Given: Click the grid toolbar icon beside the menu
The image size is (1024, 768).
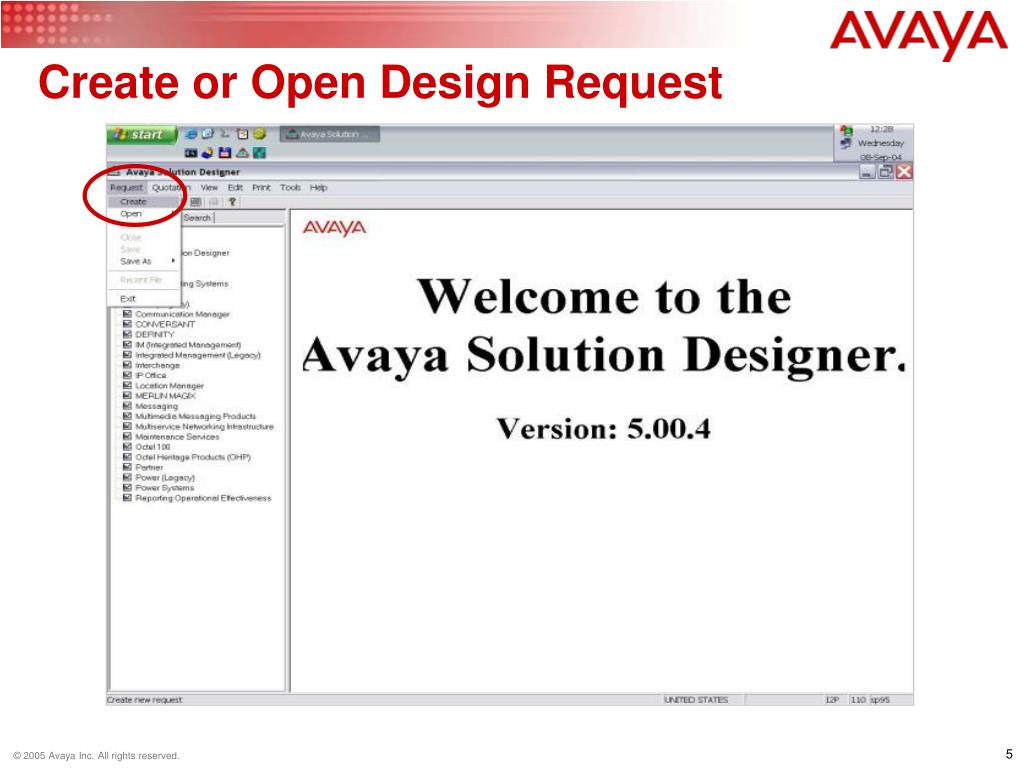Looking at the screenshot, I should (x=195, y=202).
